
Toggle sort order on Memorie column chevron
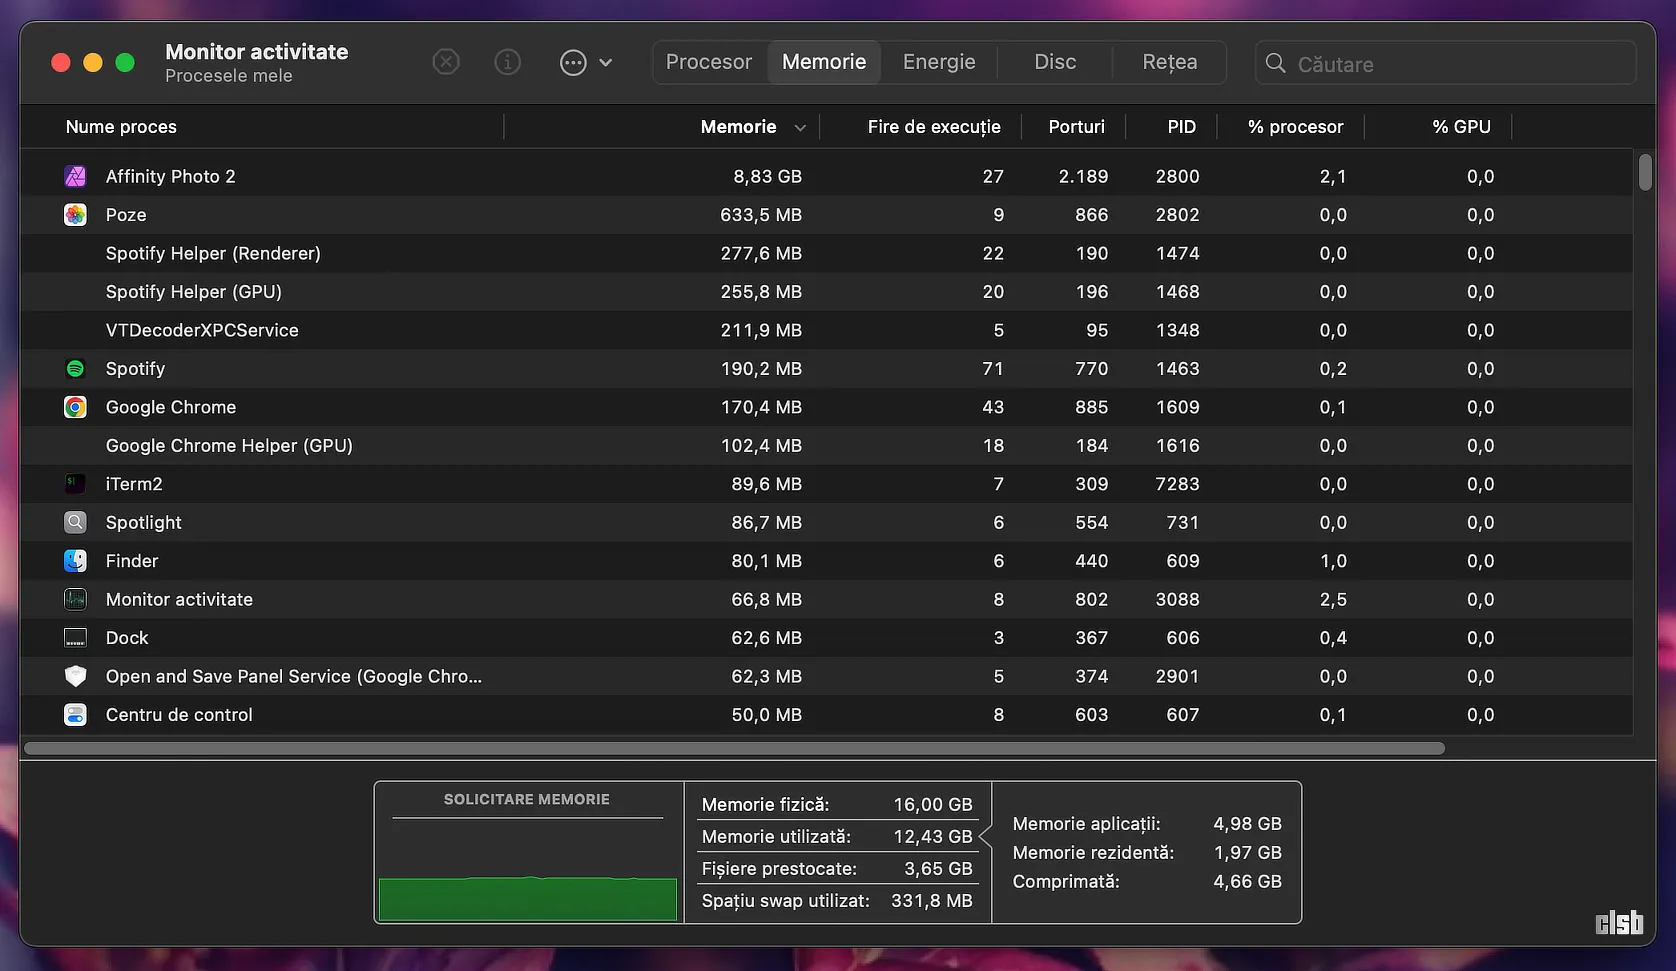(x=800, y=128)
